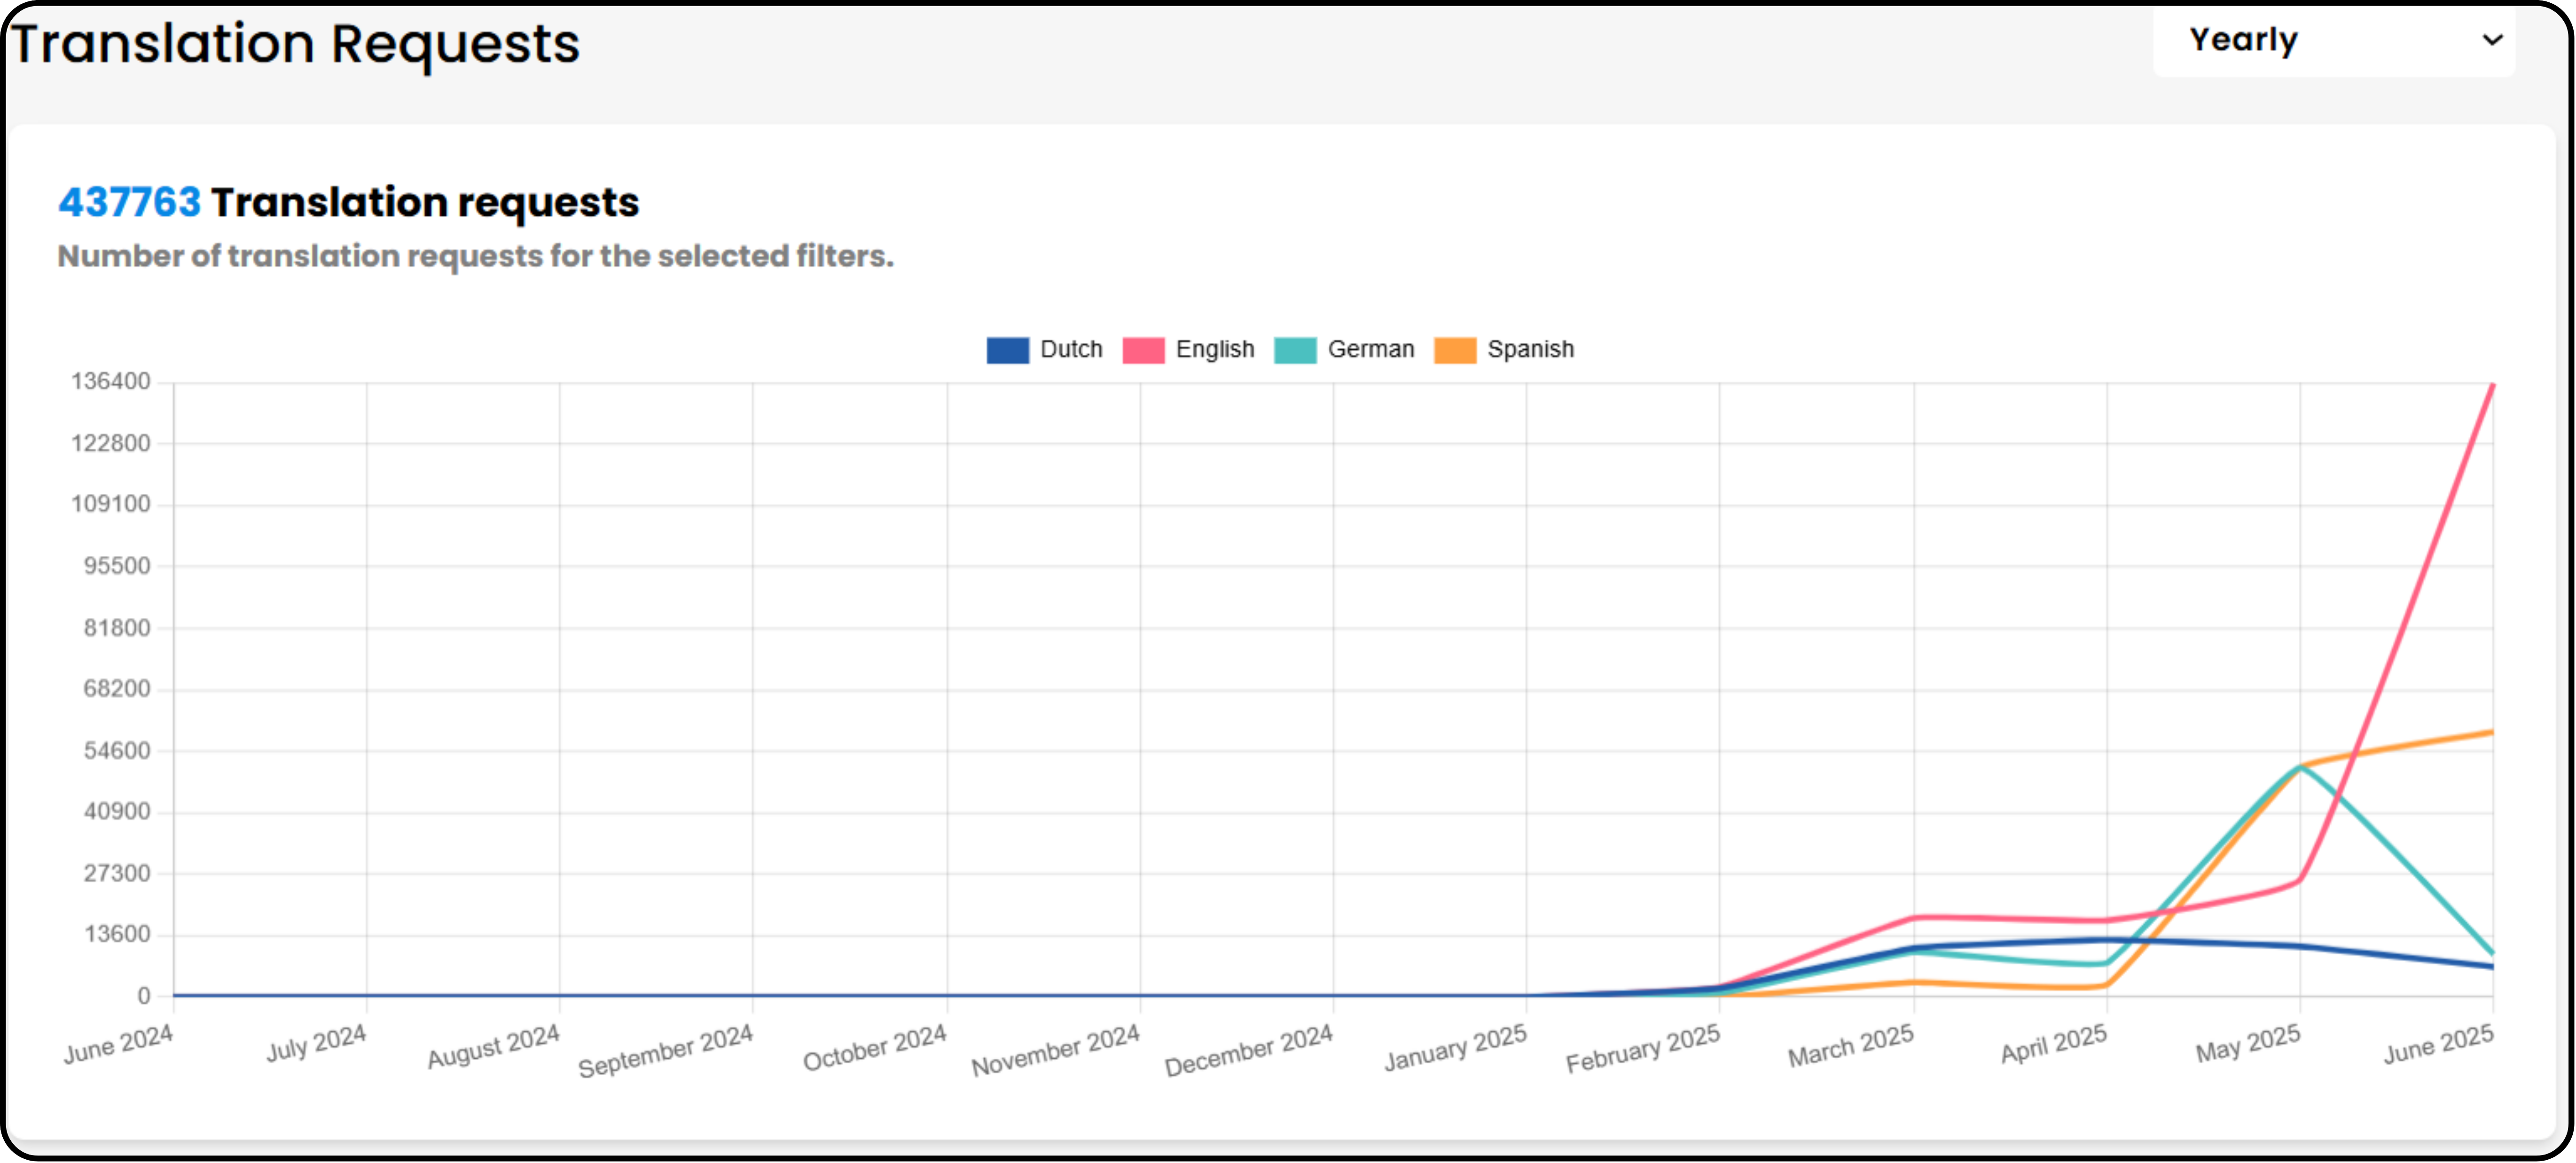This screenshot has width=2576, height=1163.
Task: Click the English legend label
Action: (x=1214, y=349)
